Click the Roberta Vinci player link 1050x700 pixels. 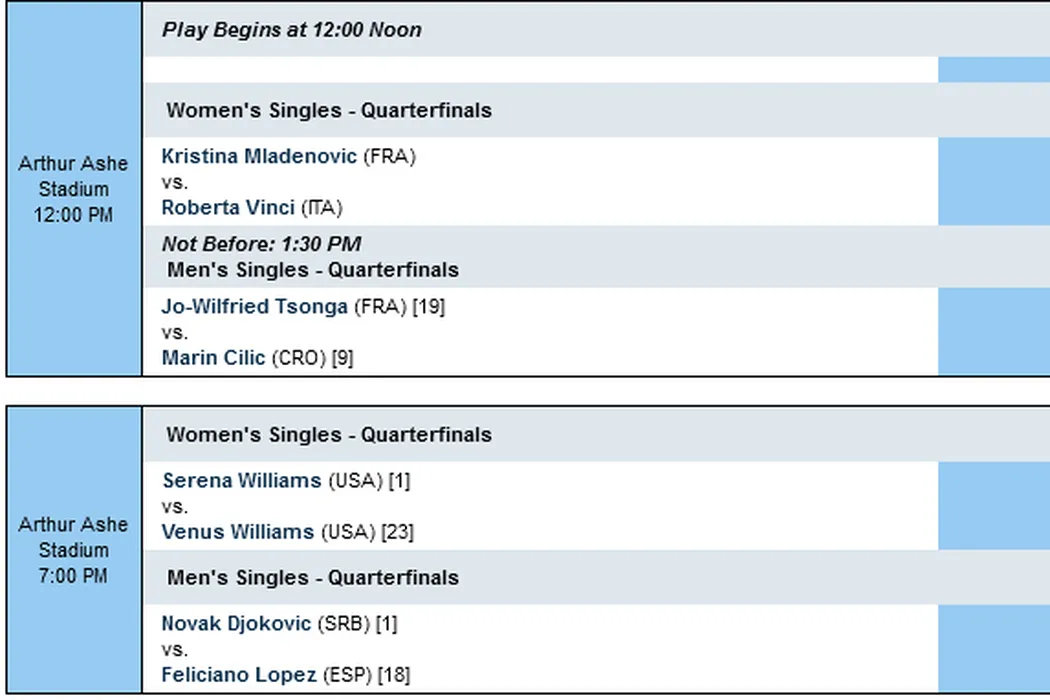coord(228,208)
